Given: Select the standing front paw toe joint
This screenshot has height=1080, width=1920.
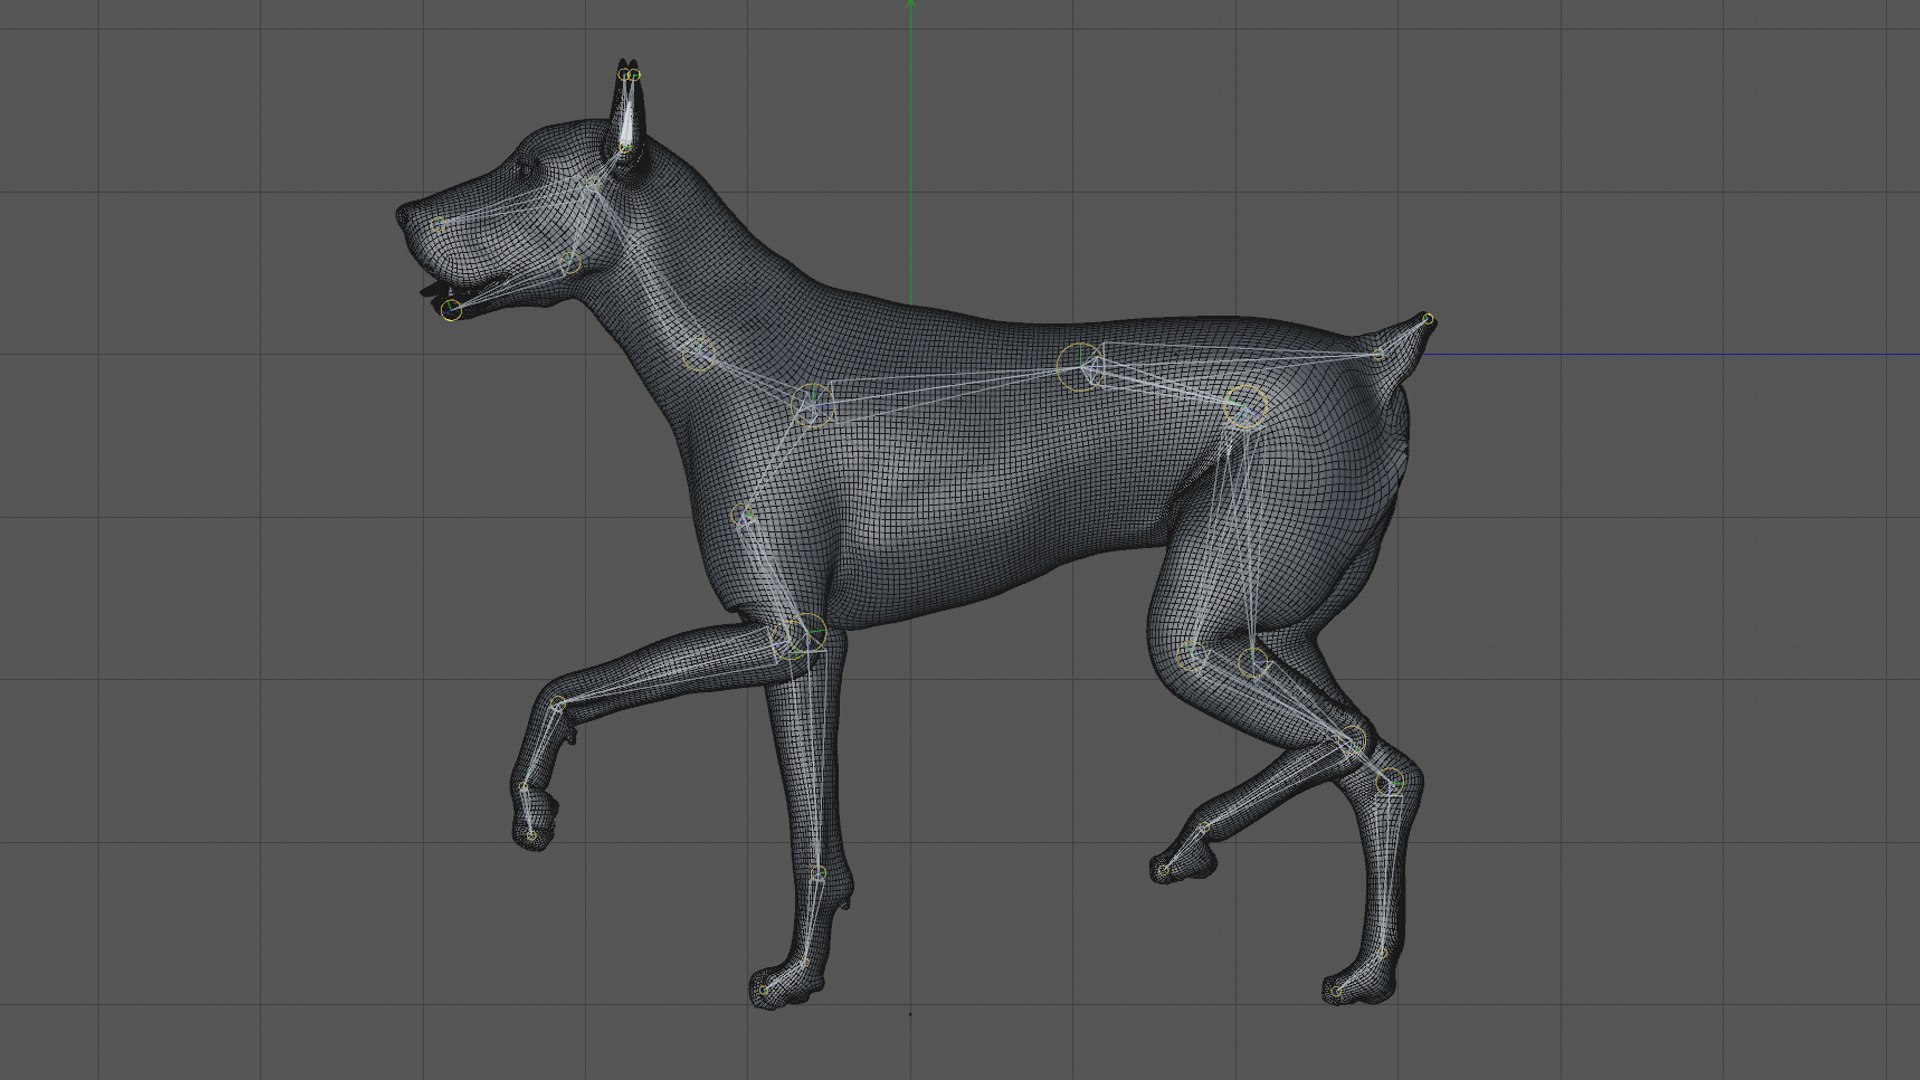Looking at the screenshot, I should pyautogui.click(x=764, y=991).
